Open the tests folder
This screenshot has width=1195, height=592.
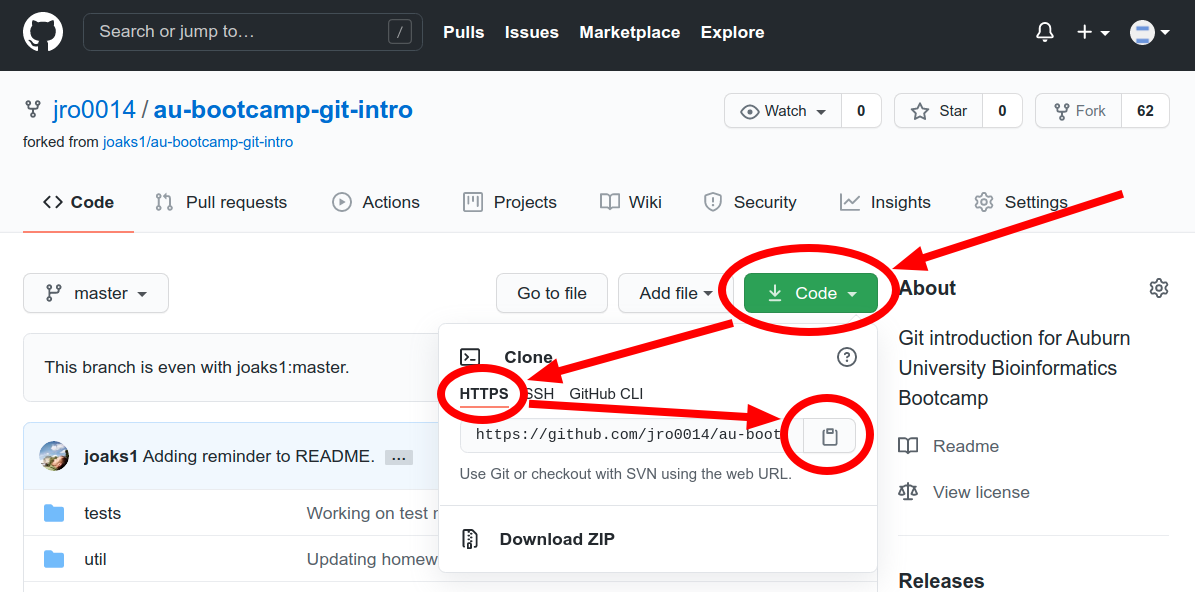pyautogui.click(x=102, y=514)
